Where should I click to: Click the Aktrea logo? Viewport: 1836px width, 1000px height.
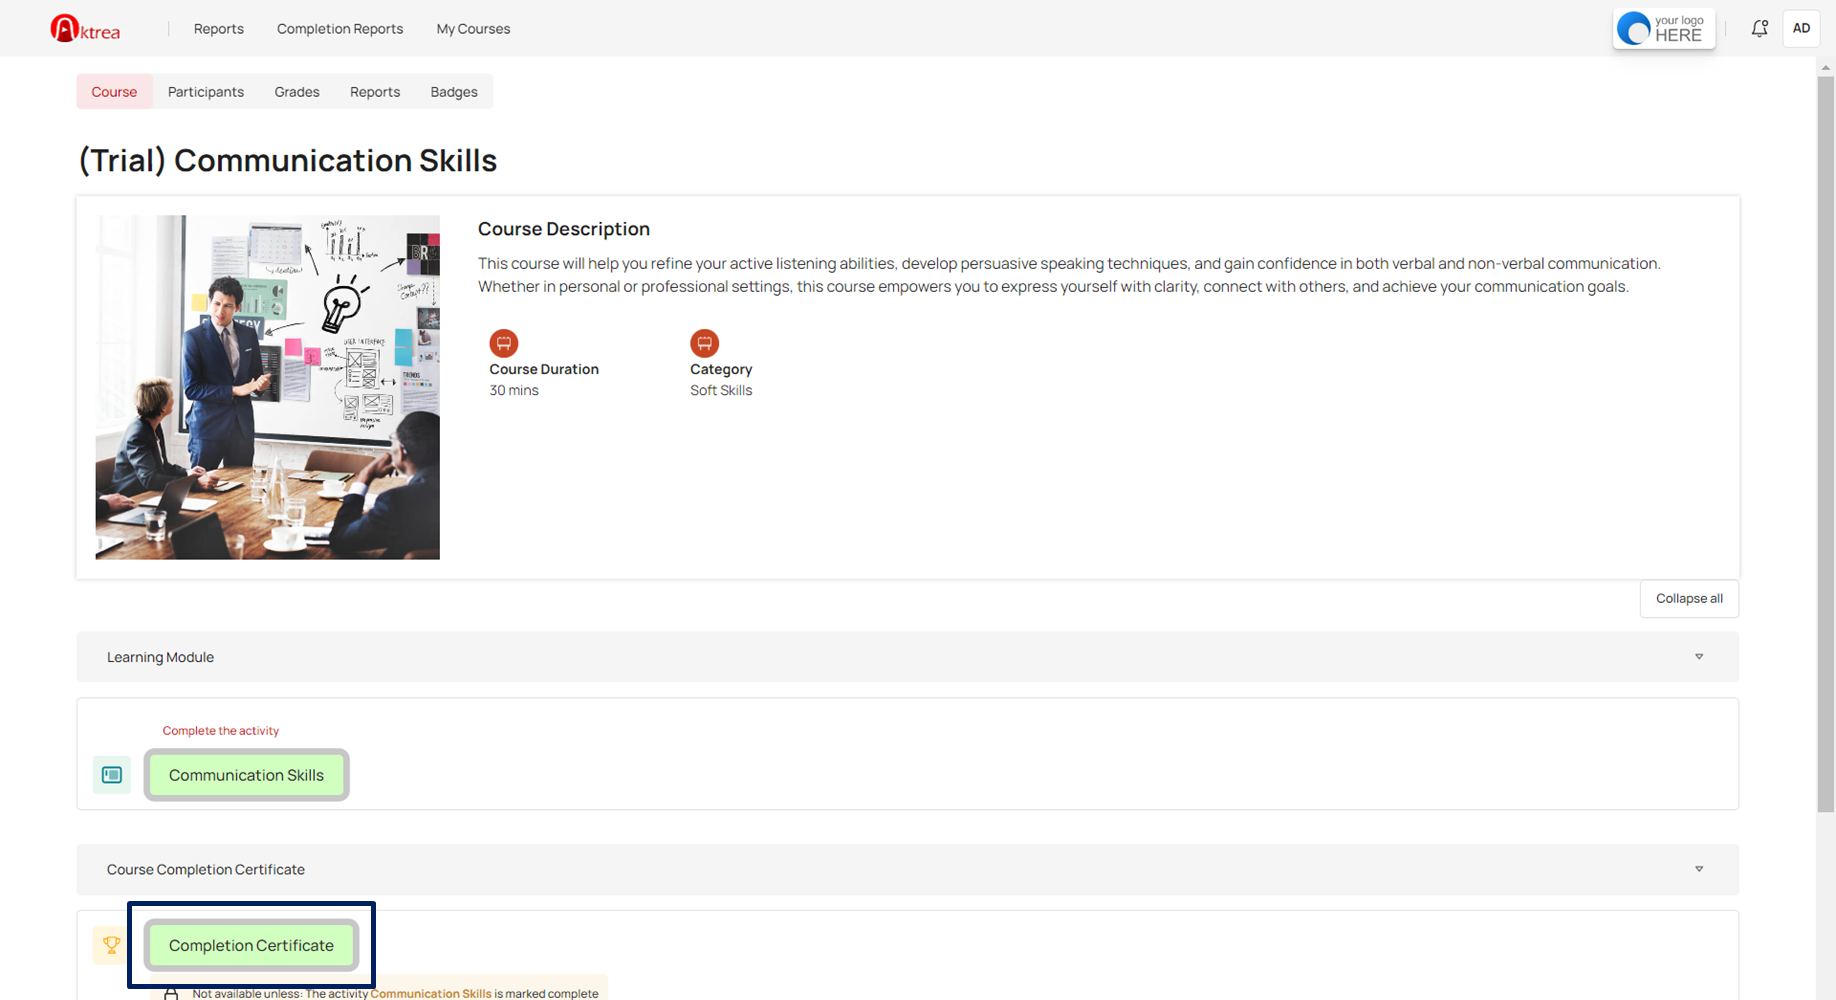[85, 29]
